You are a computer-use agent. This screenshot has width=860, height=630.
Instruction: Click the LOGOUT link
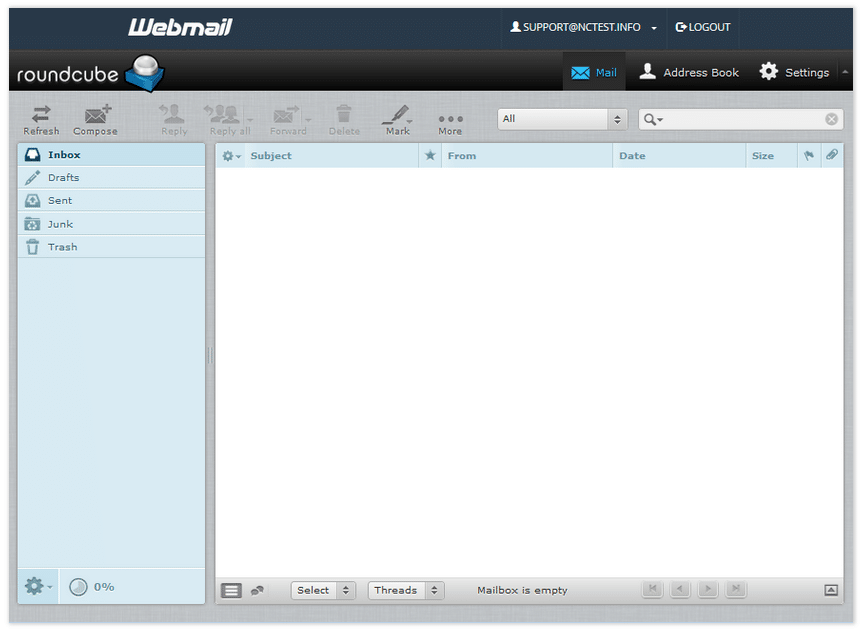(703, 27)
